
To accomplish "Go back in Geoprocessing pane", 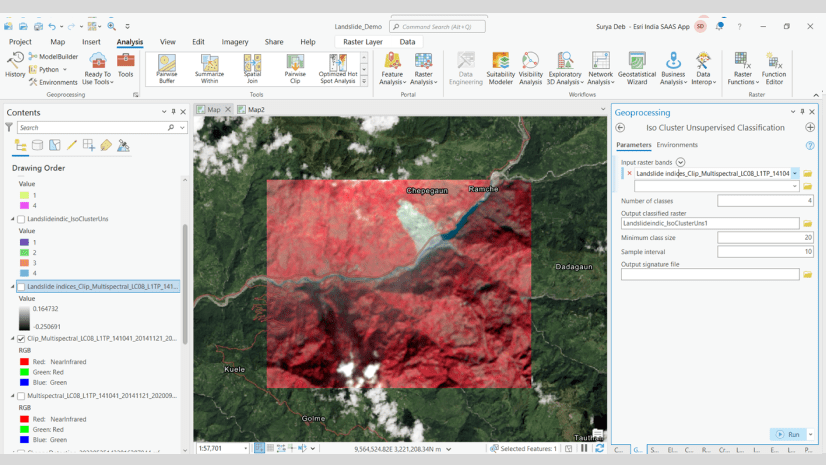I will pyautogui.click(x=620, y=127).
